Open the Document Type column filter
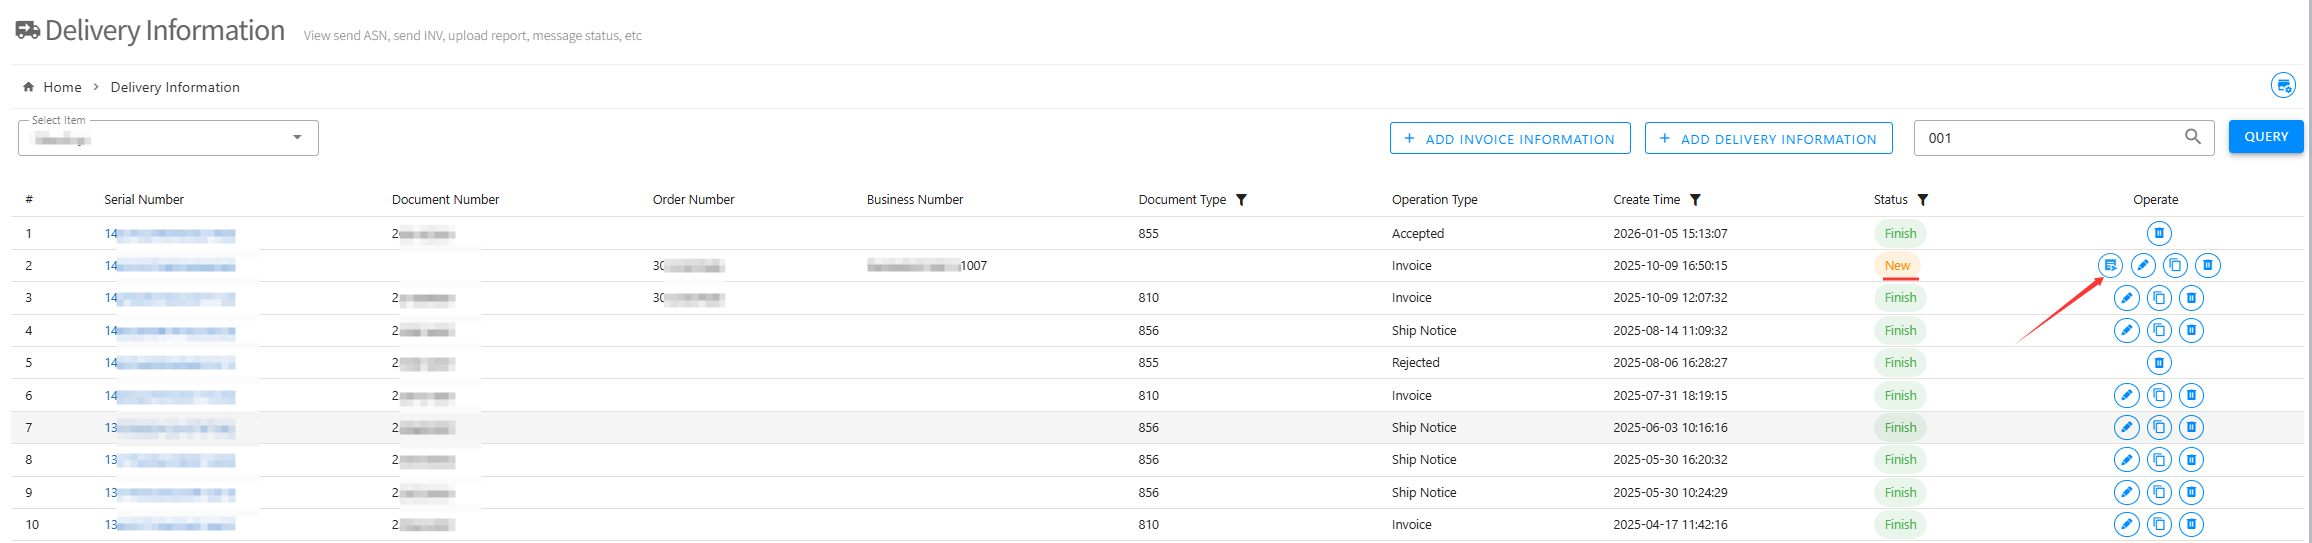This screenshot has width=2312, height=543. 1241,200
